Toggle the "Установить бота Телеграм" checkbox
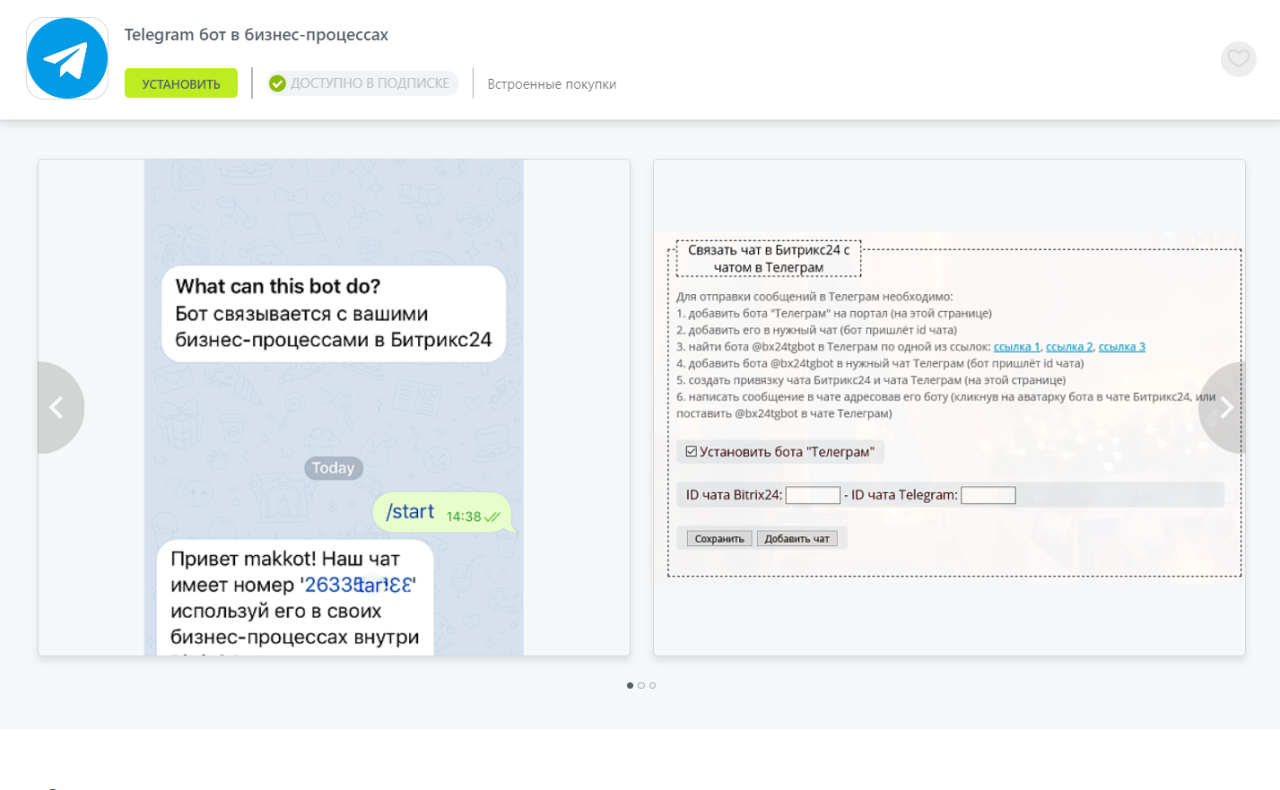 click(691, 452)
